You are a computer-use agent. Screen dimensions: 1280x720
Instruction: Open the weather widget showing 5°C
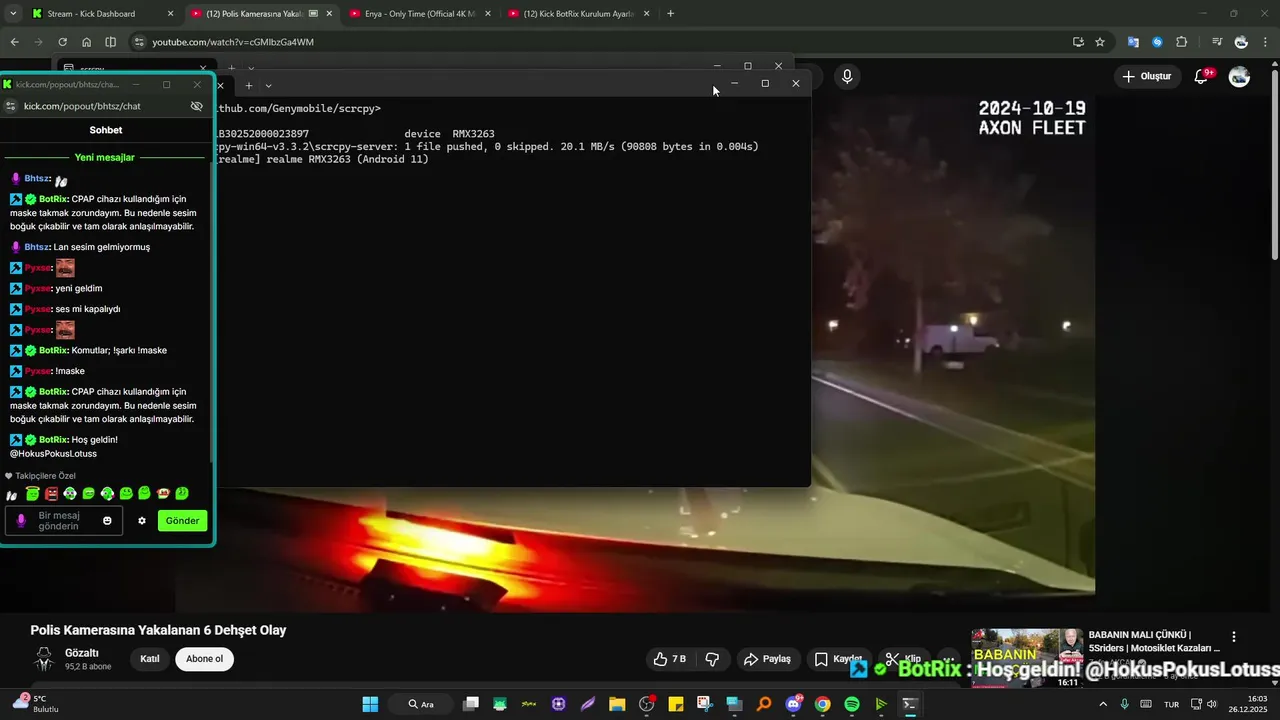[34, 703]
